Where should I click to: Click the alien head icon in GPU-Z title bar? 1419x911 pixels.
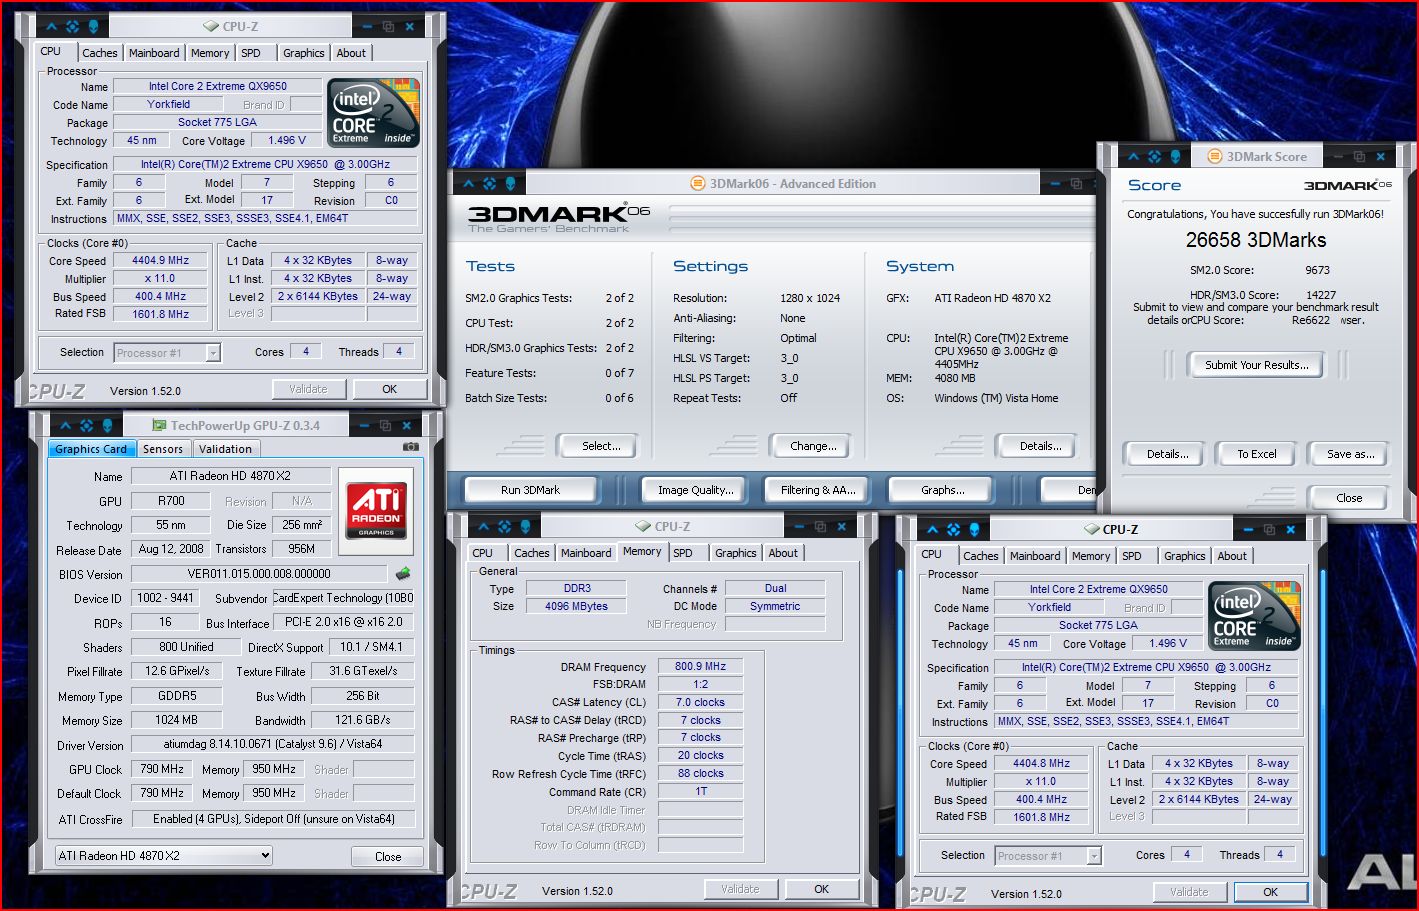tap(108, 425)
